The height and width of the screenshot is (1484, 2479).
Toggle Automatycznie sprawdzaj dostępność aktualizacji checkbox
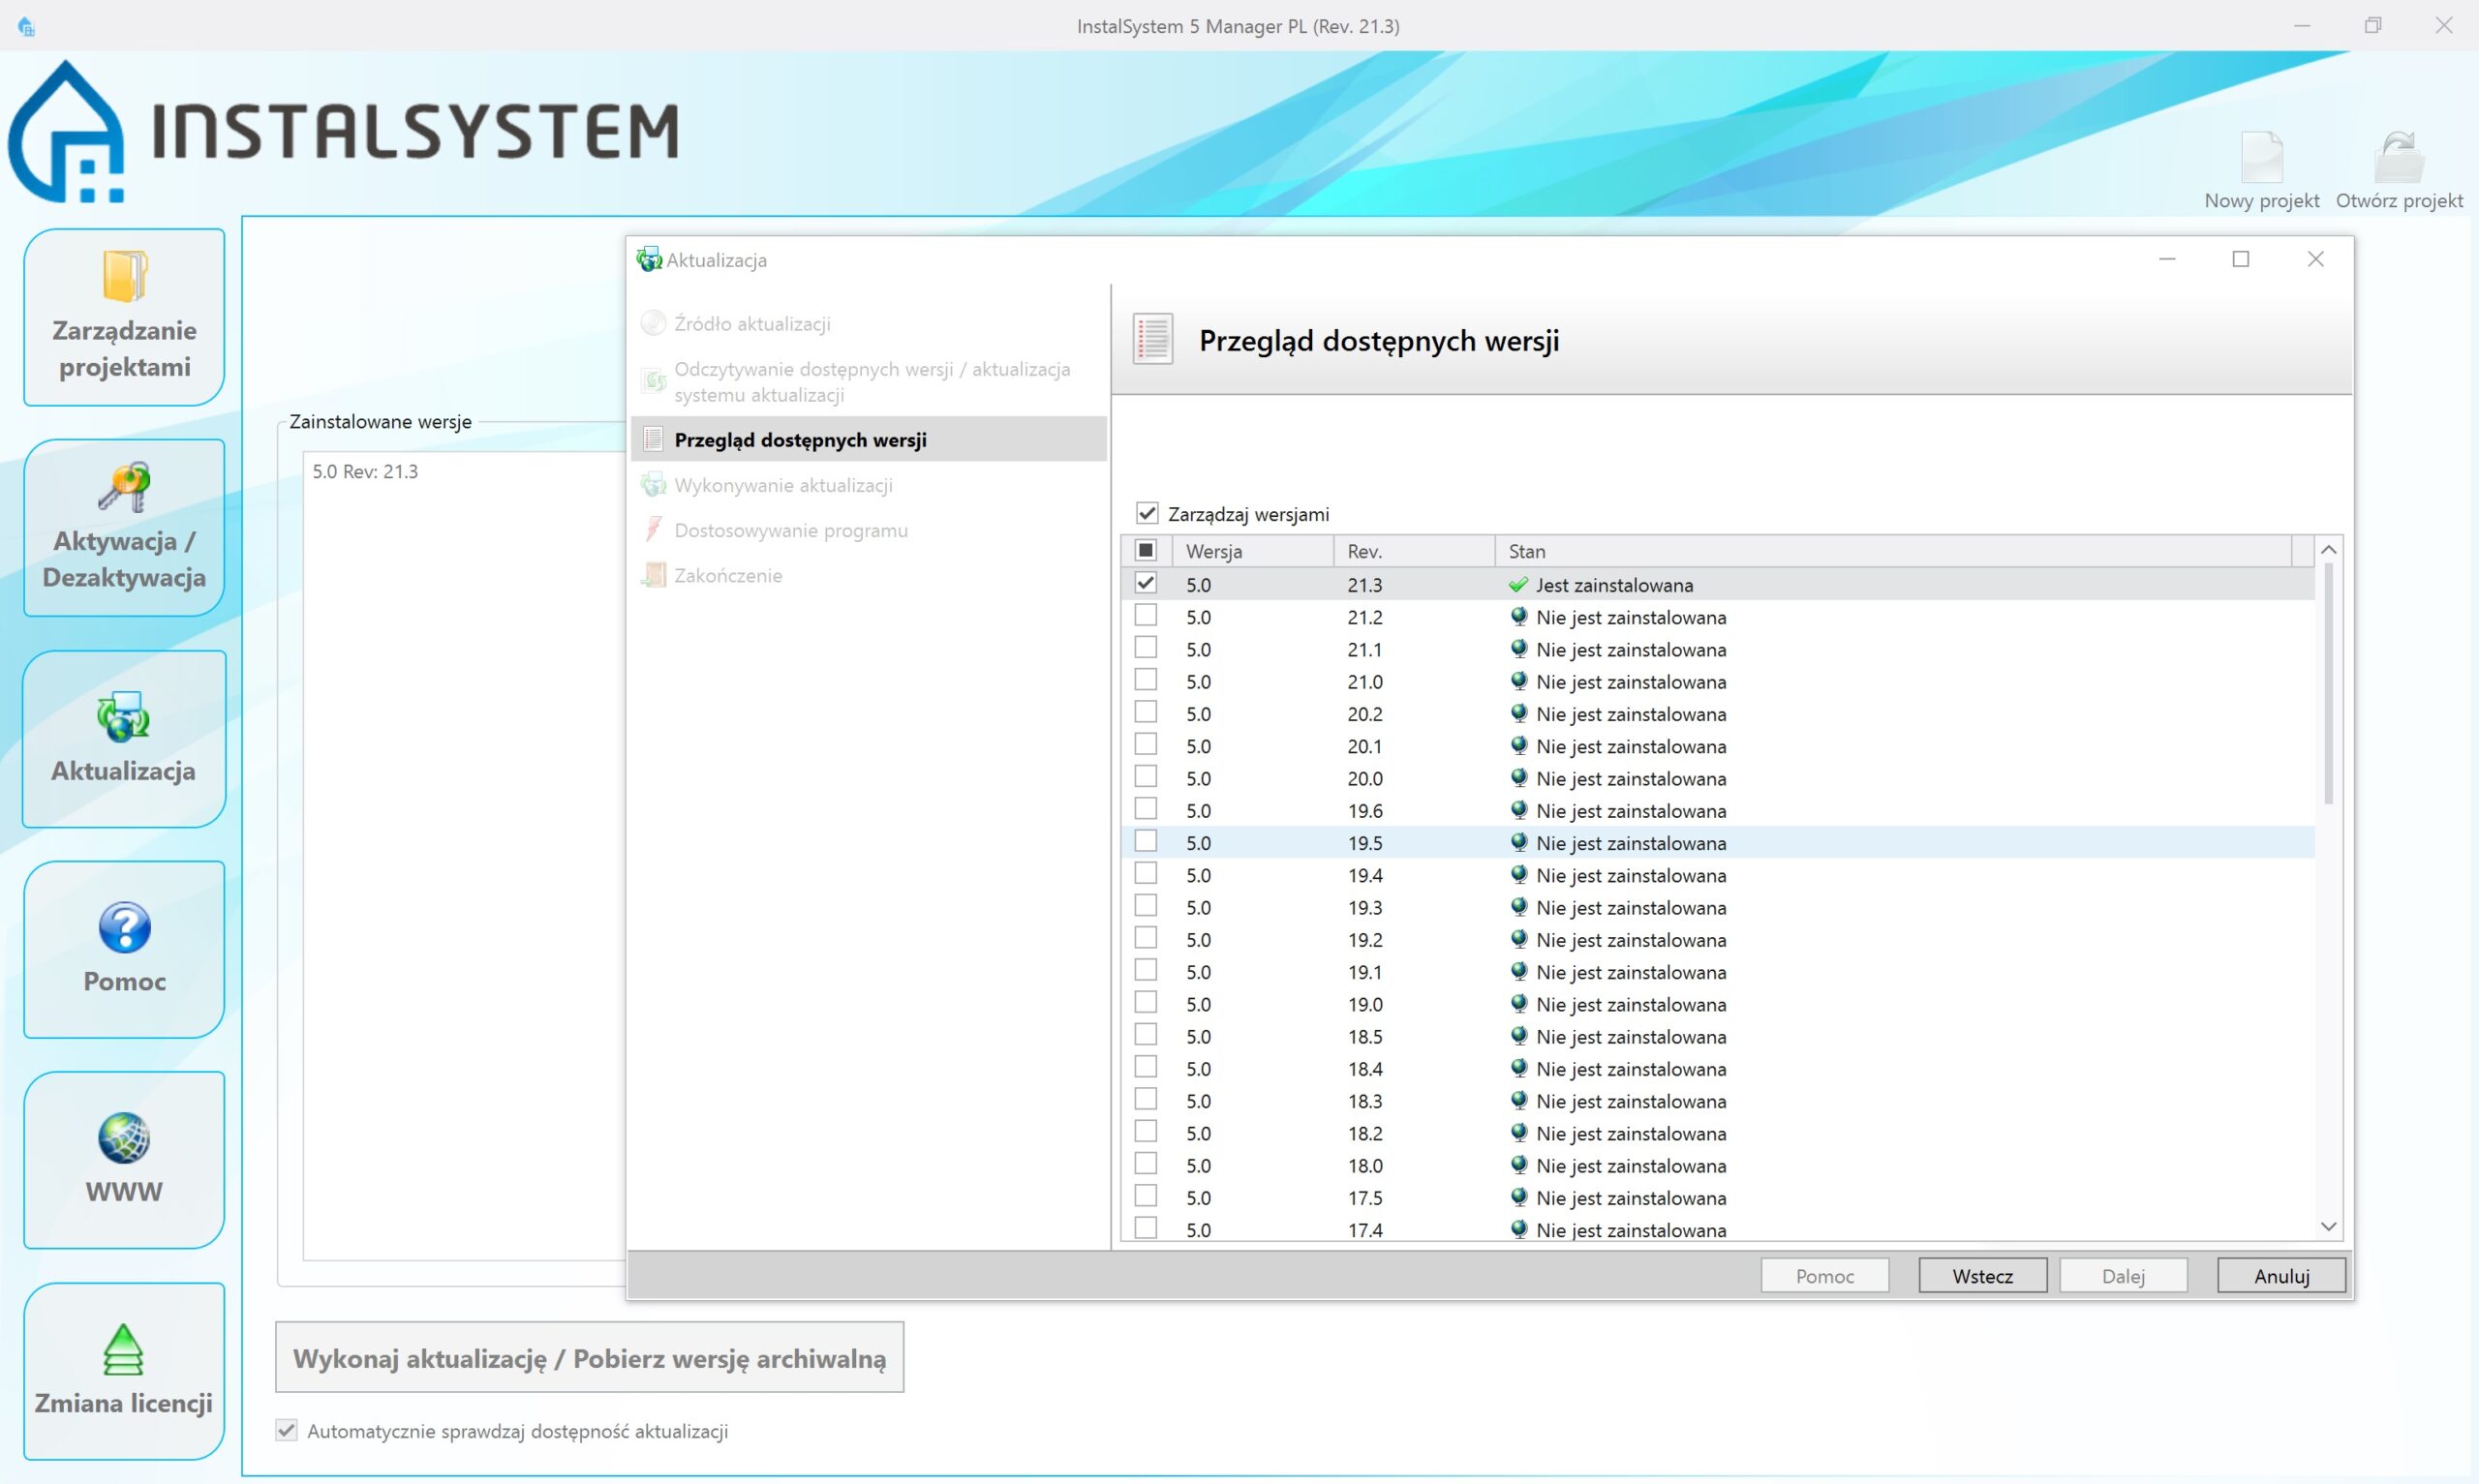pyautogui.click(x=287, y=1430)
